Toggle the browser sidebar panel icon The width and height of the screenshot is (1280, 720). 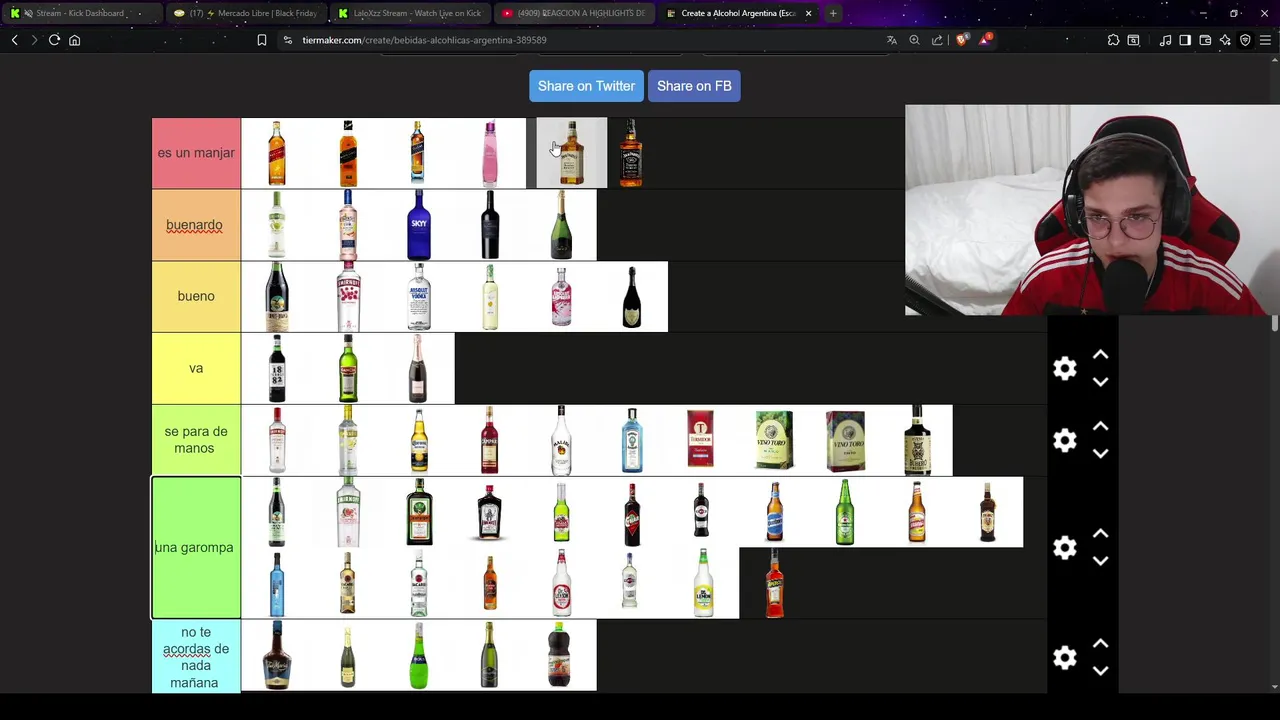pos(1185,40)
